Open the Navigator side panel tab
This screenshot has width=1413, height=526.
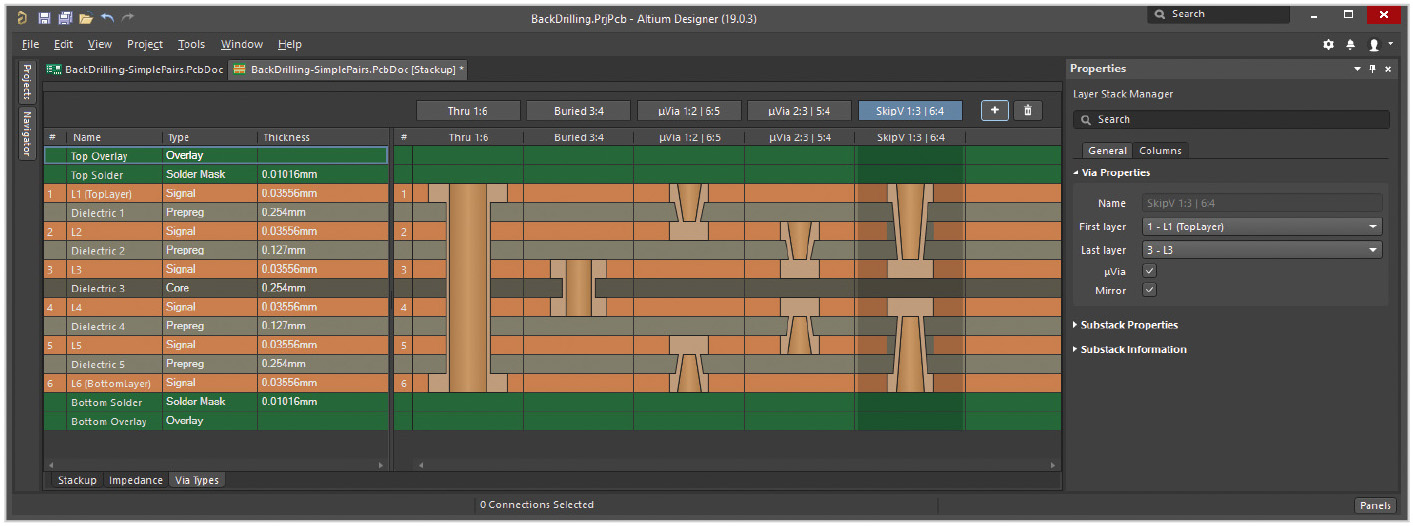click(x=27, y=133)
